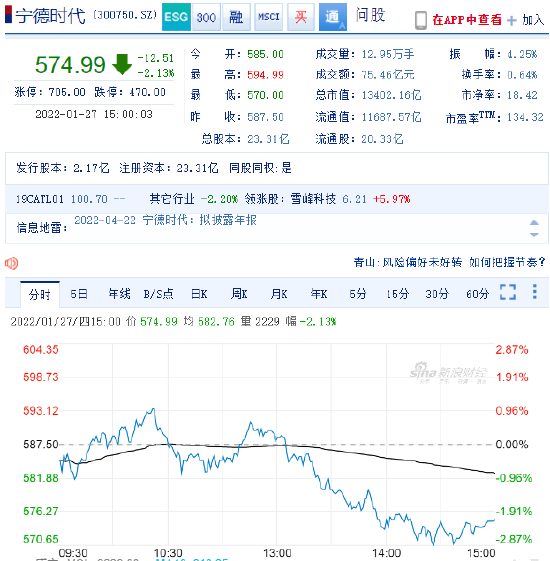550x561 pixels.
Task: Open 在APP中查看 link
Action: pyautogui.click(x=467, y=20)
